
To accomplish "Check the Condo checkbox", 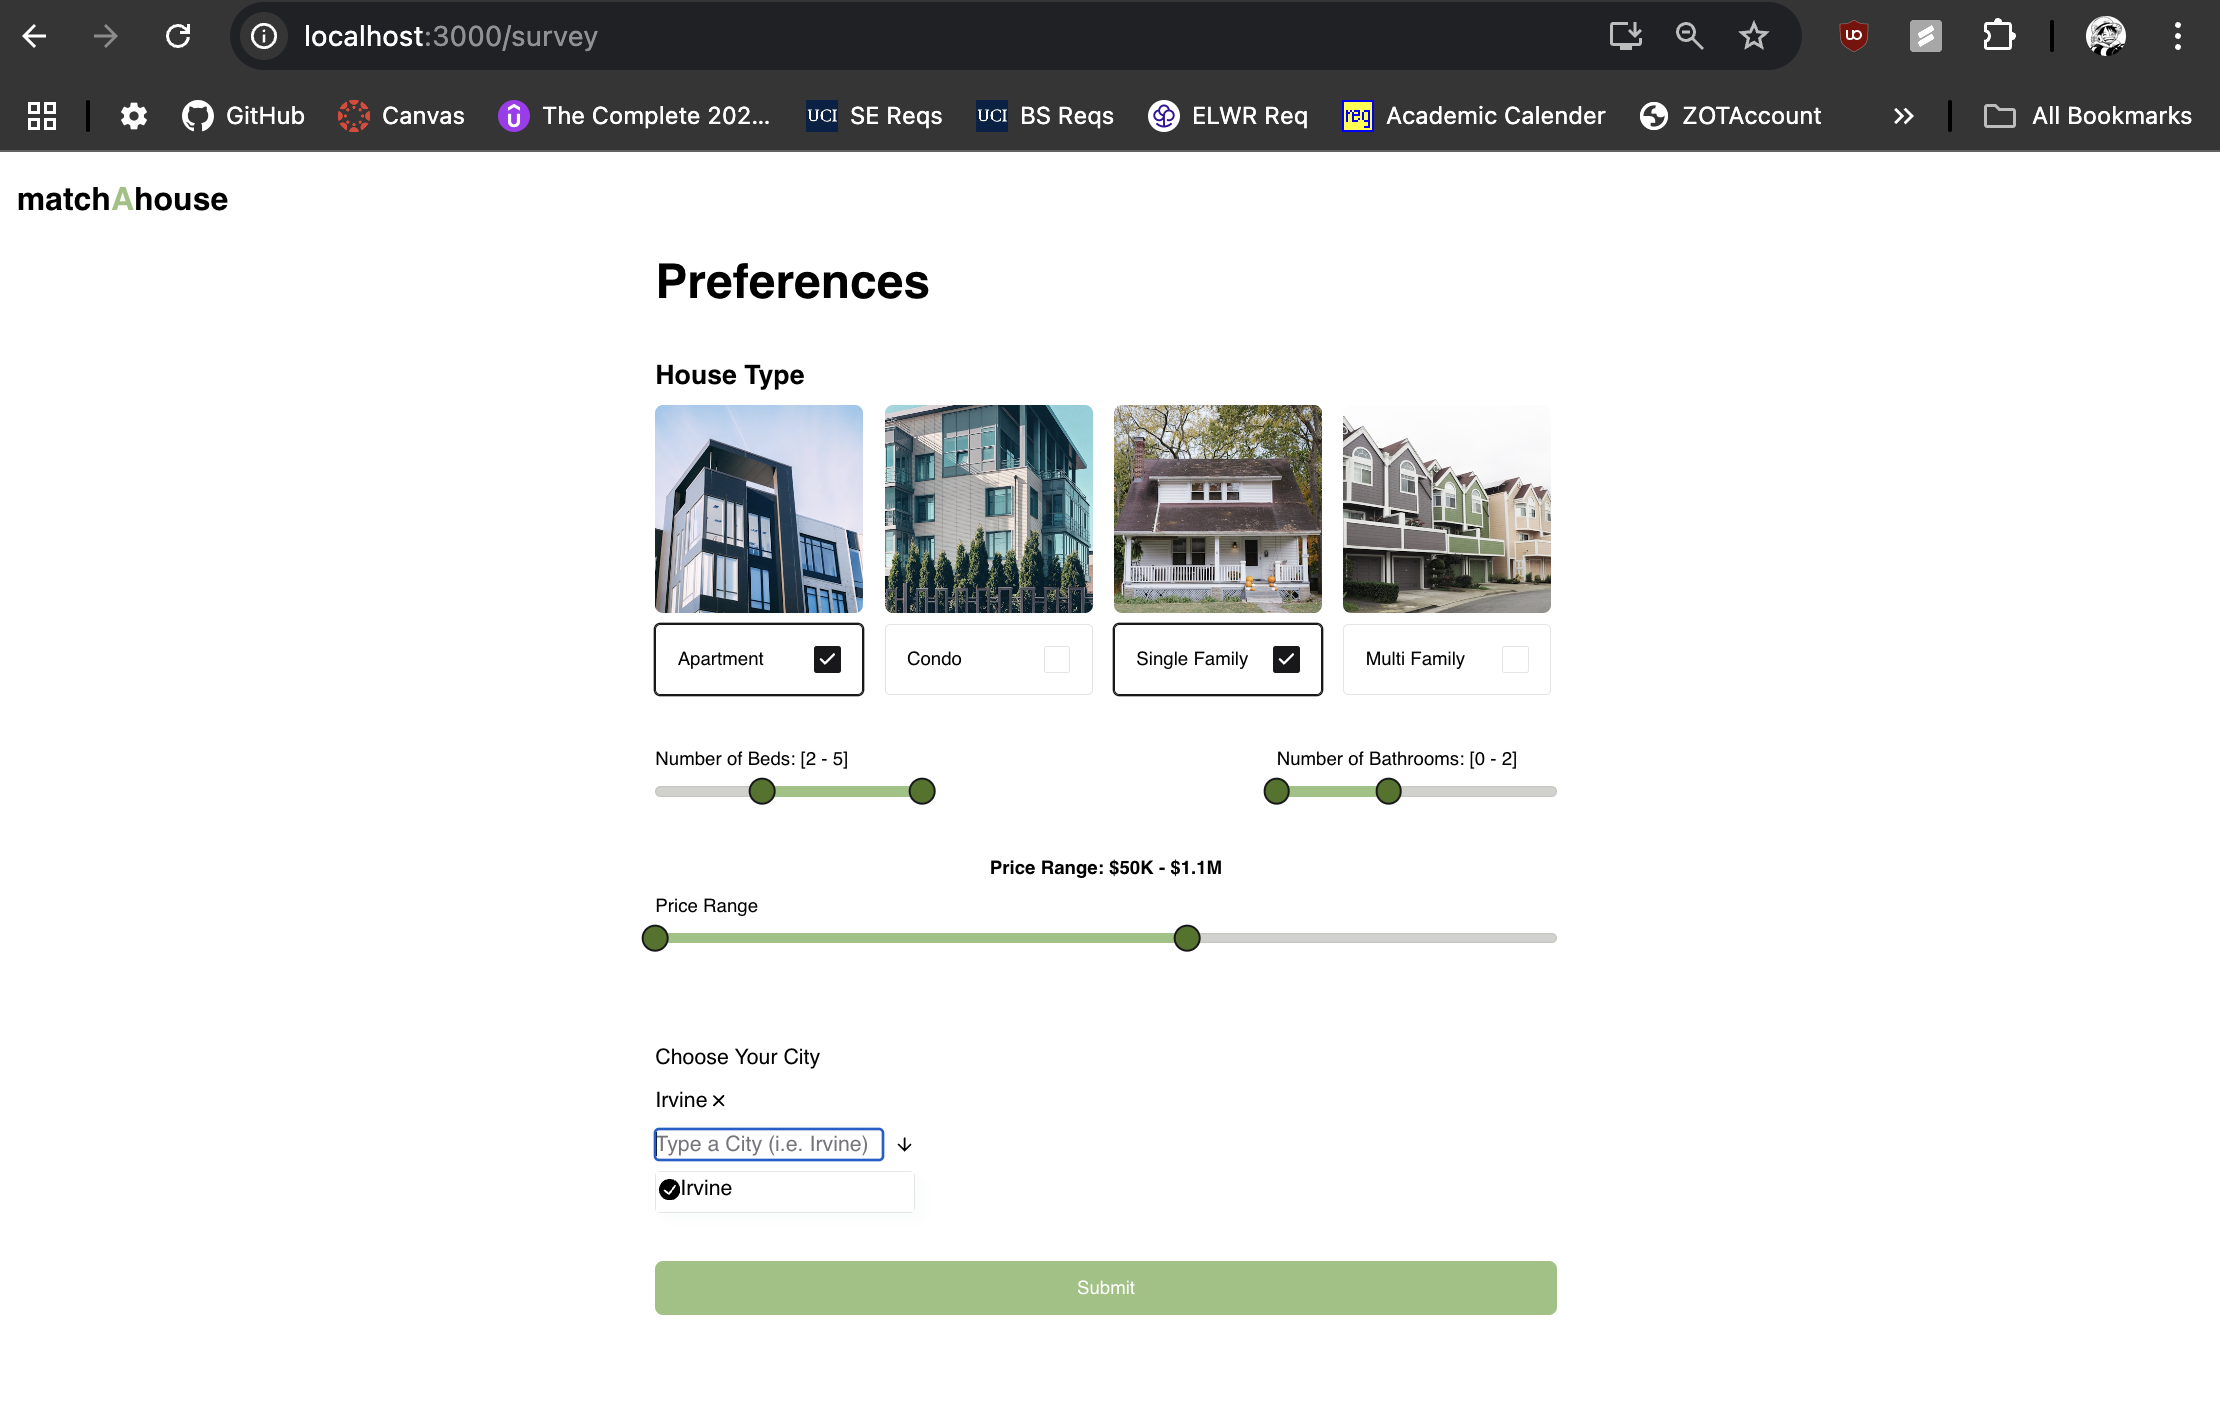I will click(1056, 659).
